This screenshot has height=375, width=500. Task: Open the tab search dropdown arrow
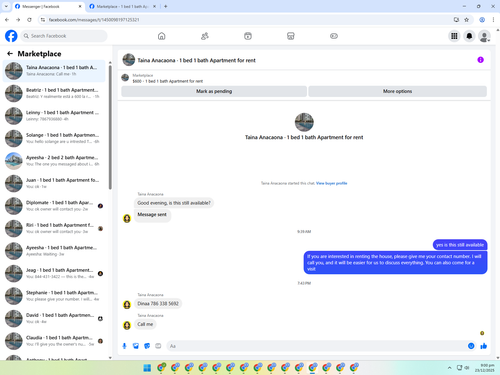6,6
